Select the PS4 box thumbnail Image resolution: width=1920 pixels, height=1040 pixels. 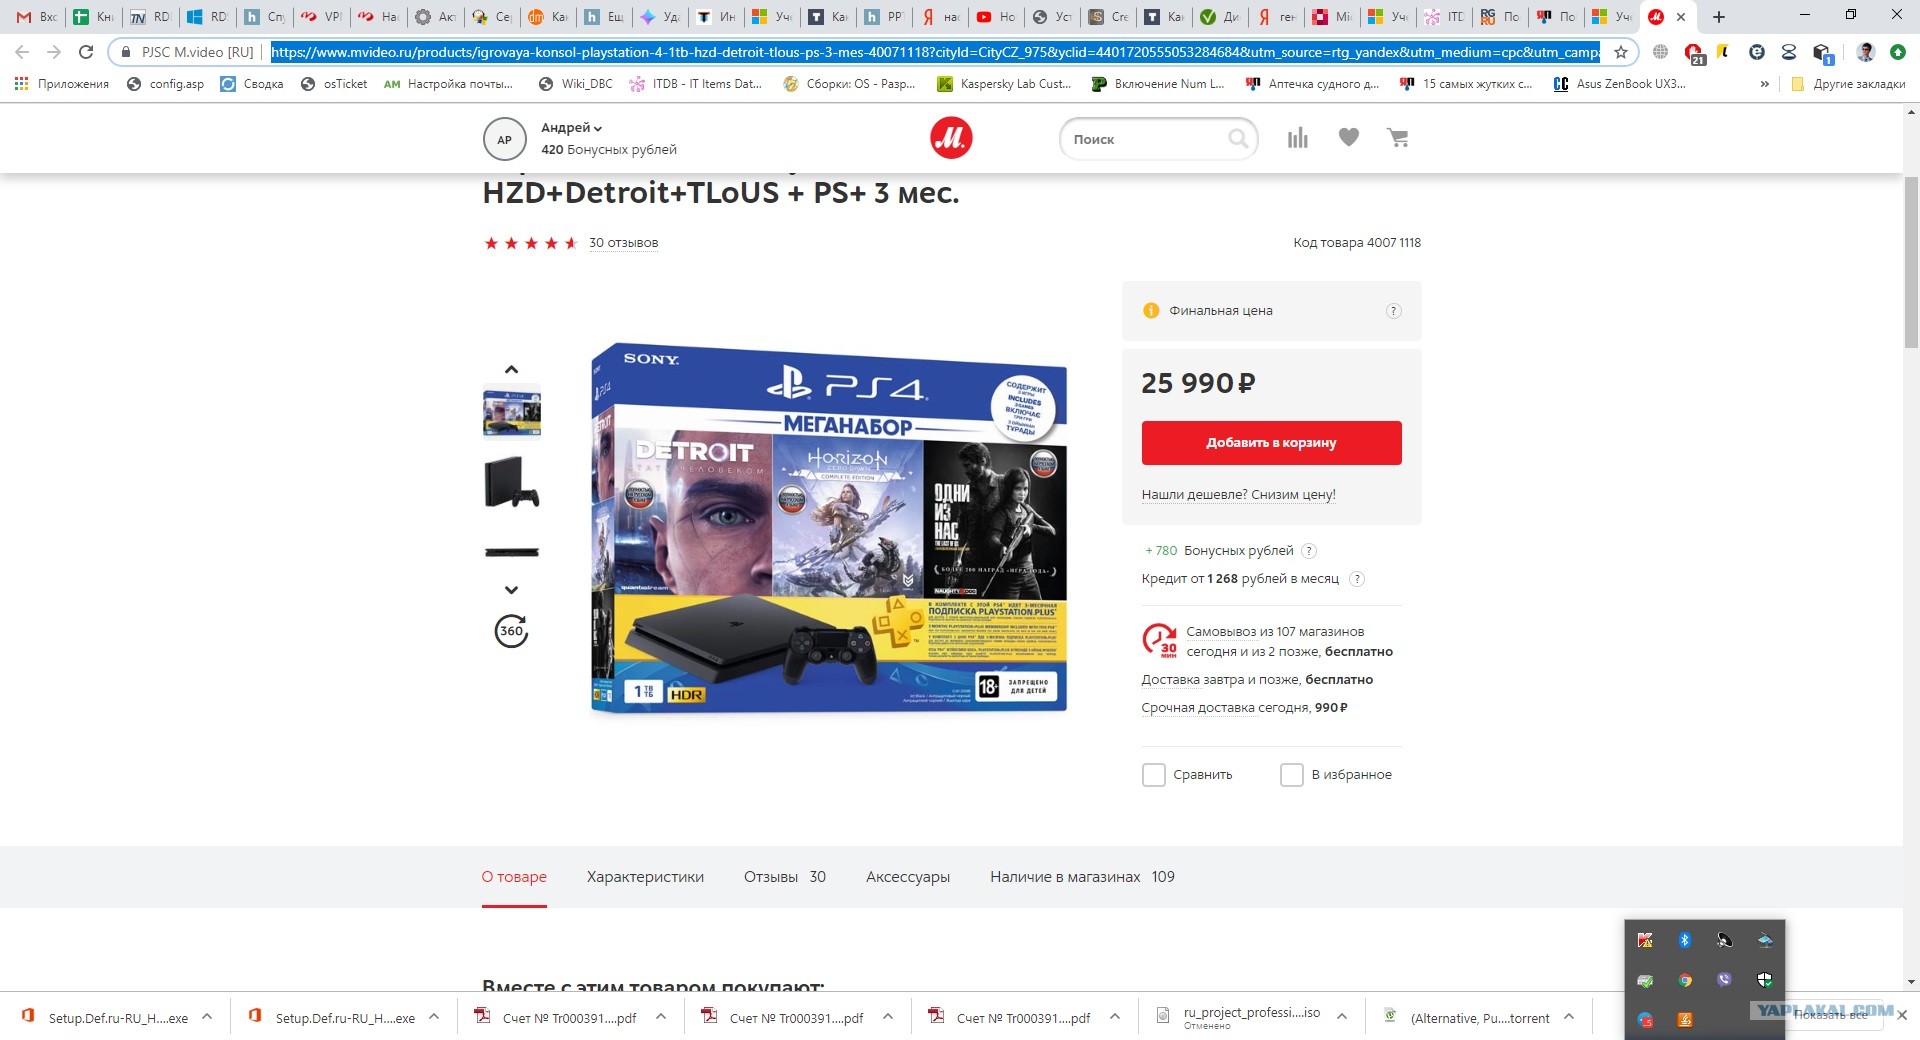[x=512, y=411]
